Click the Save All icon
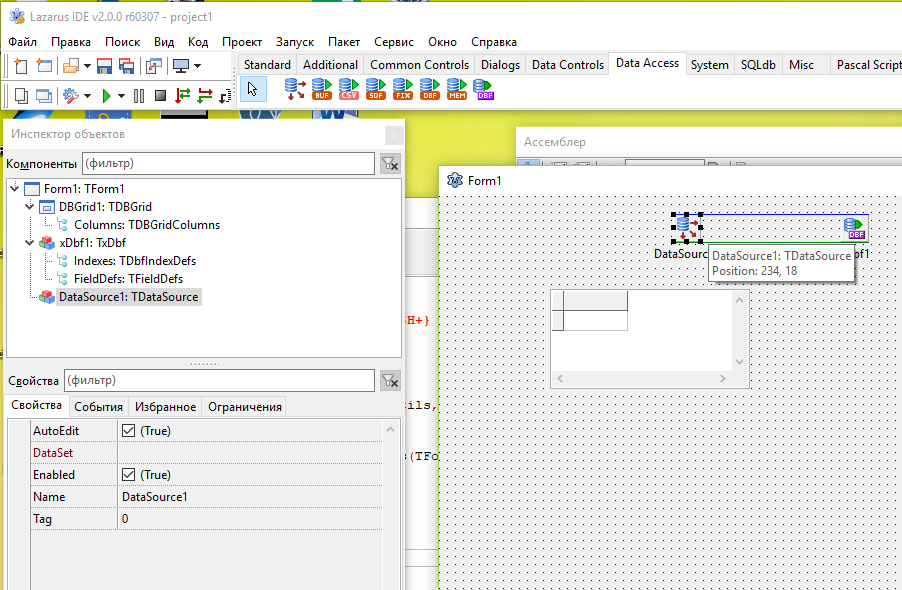 pyautogui.click(x=127, y=66)
